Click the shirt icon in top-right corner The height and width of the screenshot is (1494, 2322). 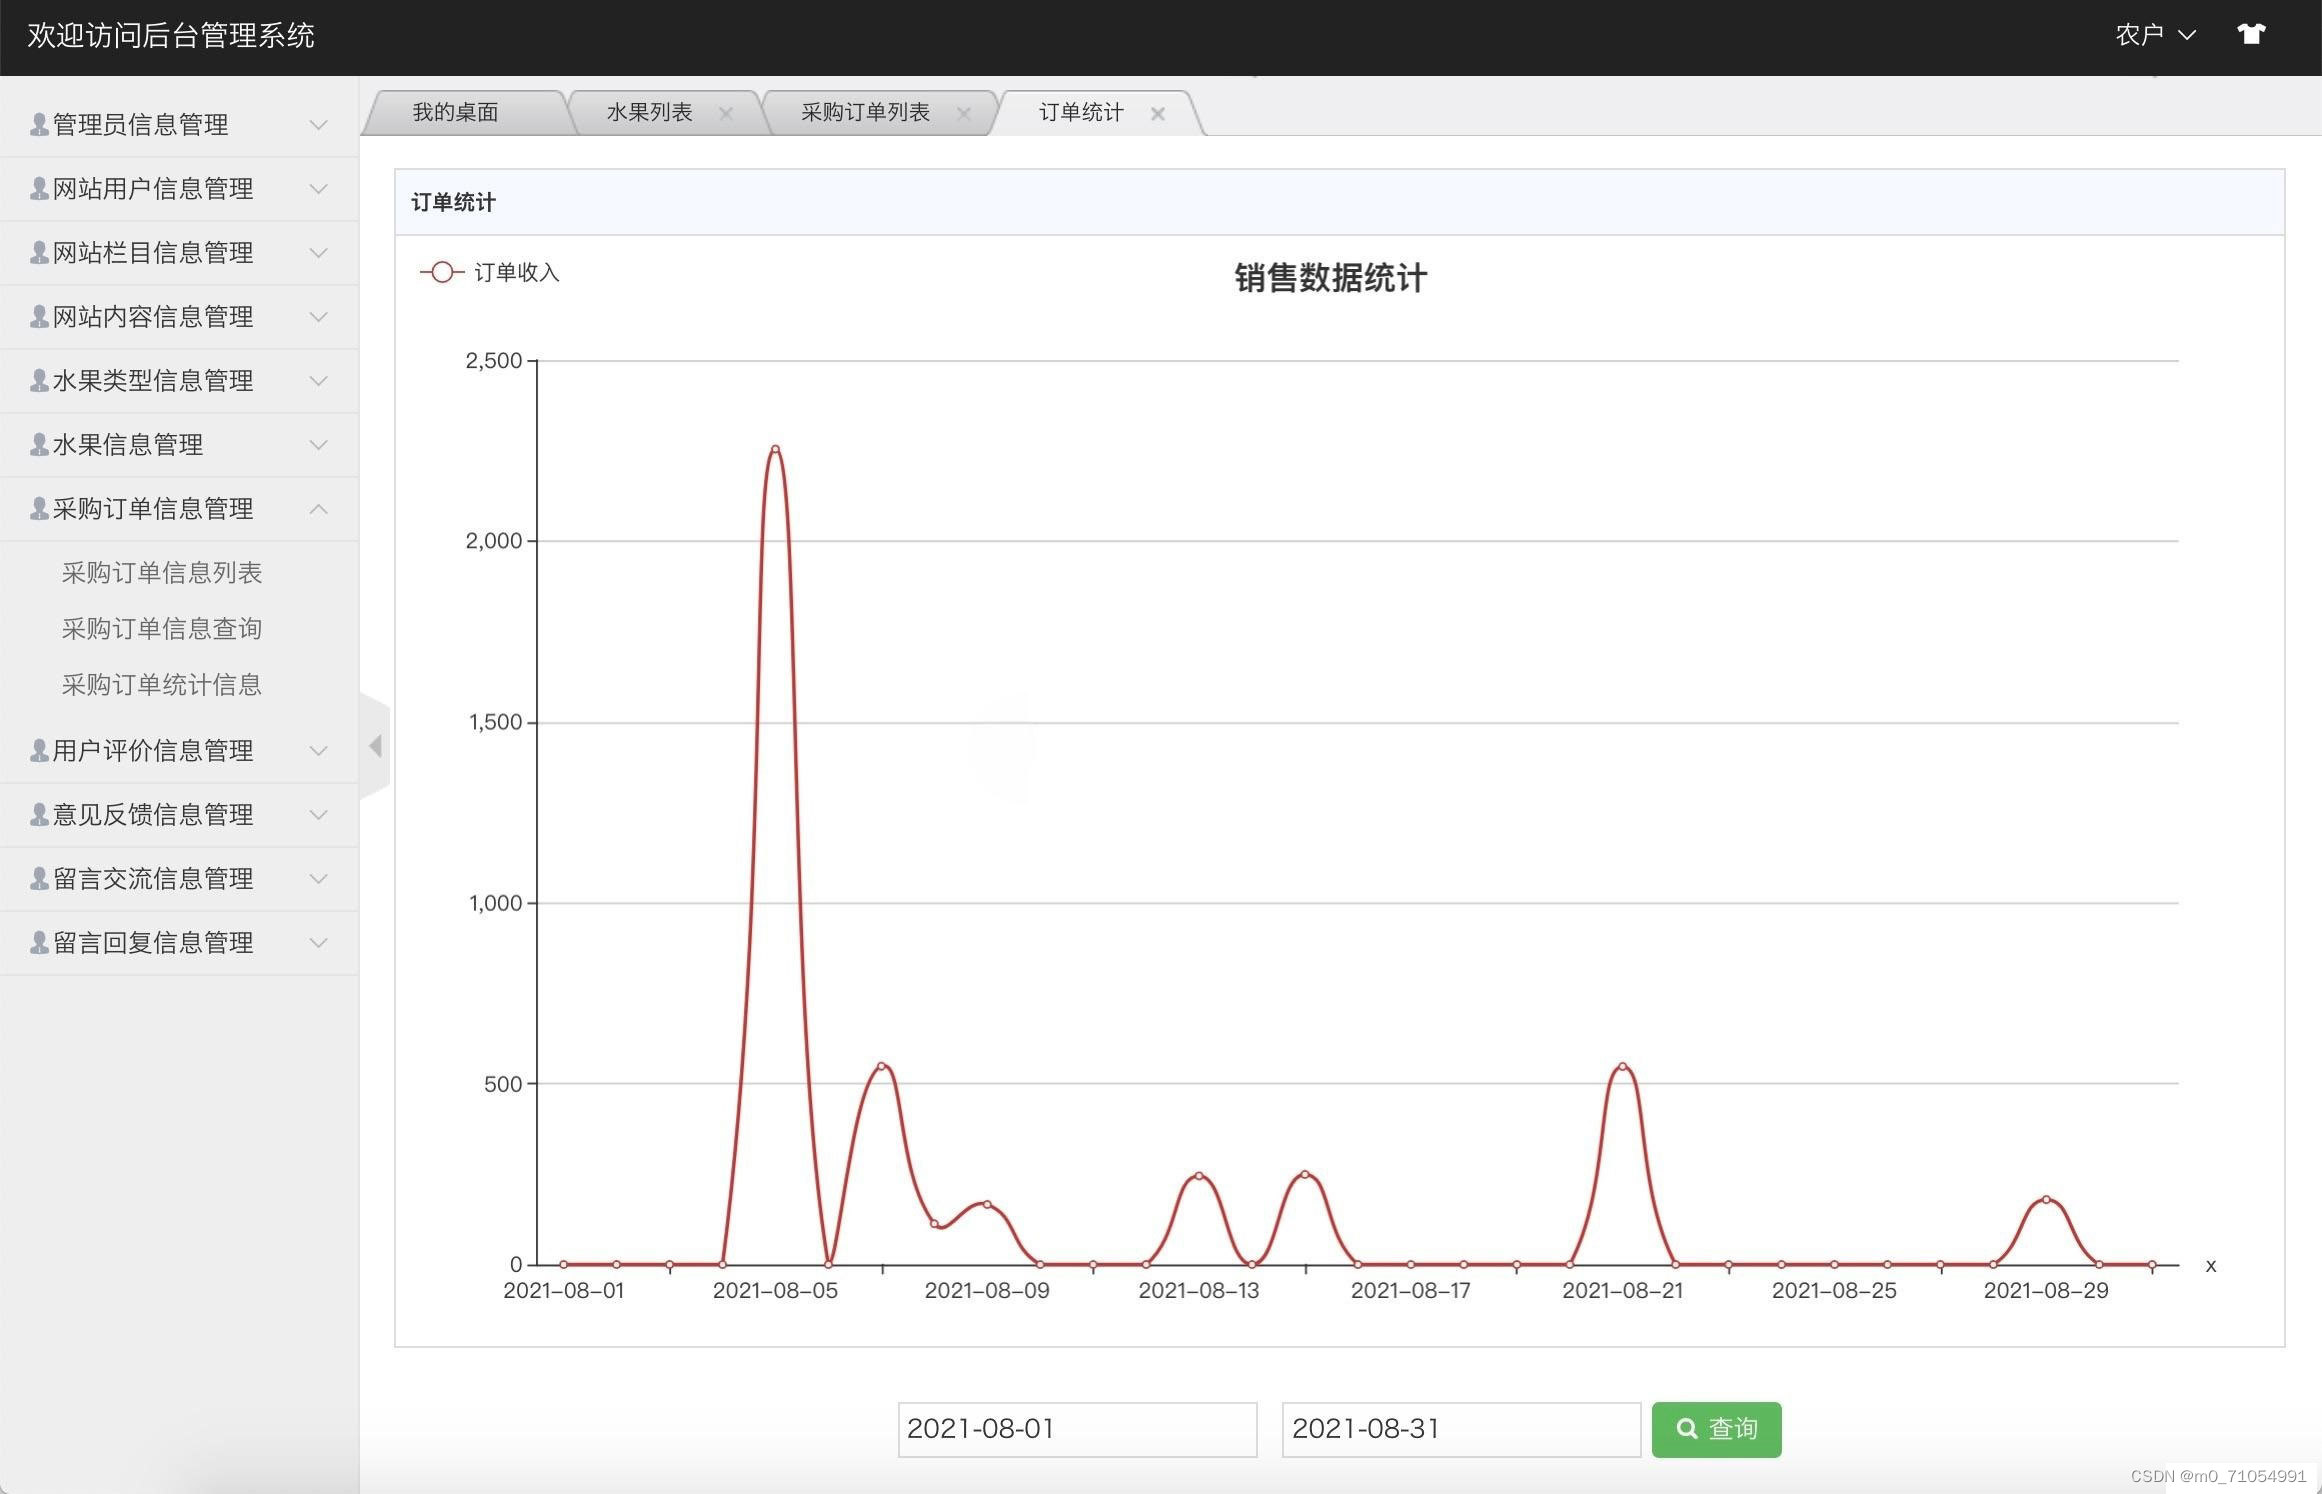2252,33
